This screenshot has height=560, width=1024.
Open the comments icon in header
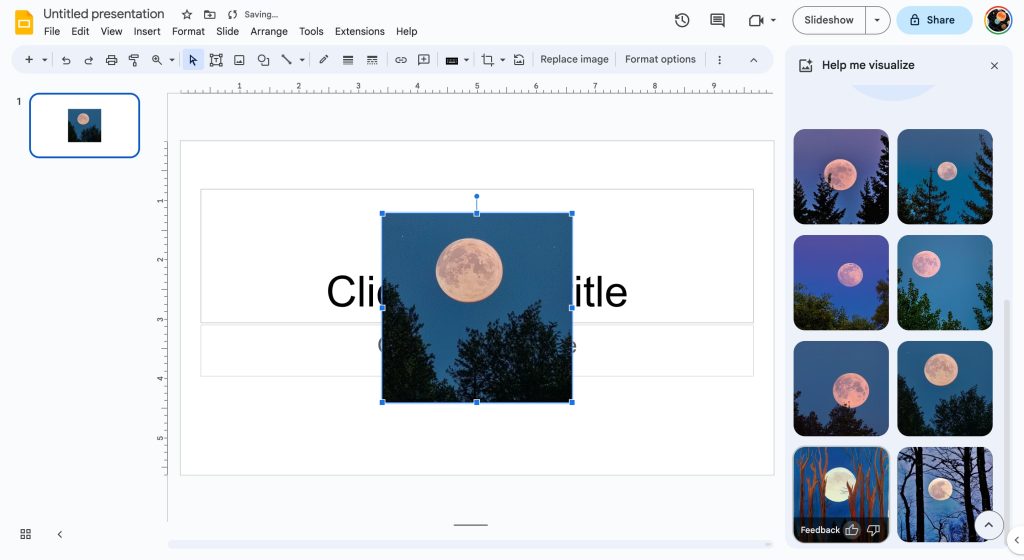717,20
